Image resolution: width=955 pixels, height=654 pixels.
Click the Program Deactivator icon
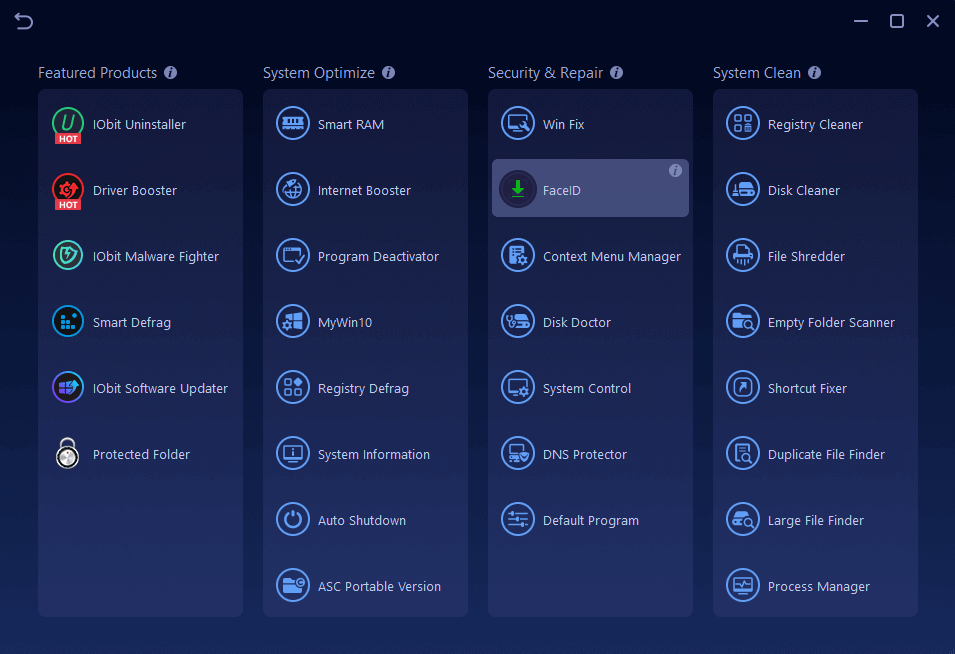[x=293, y=256]
